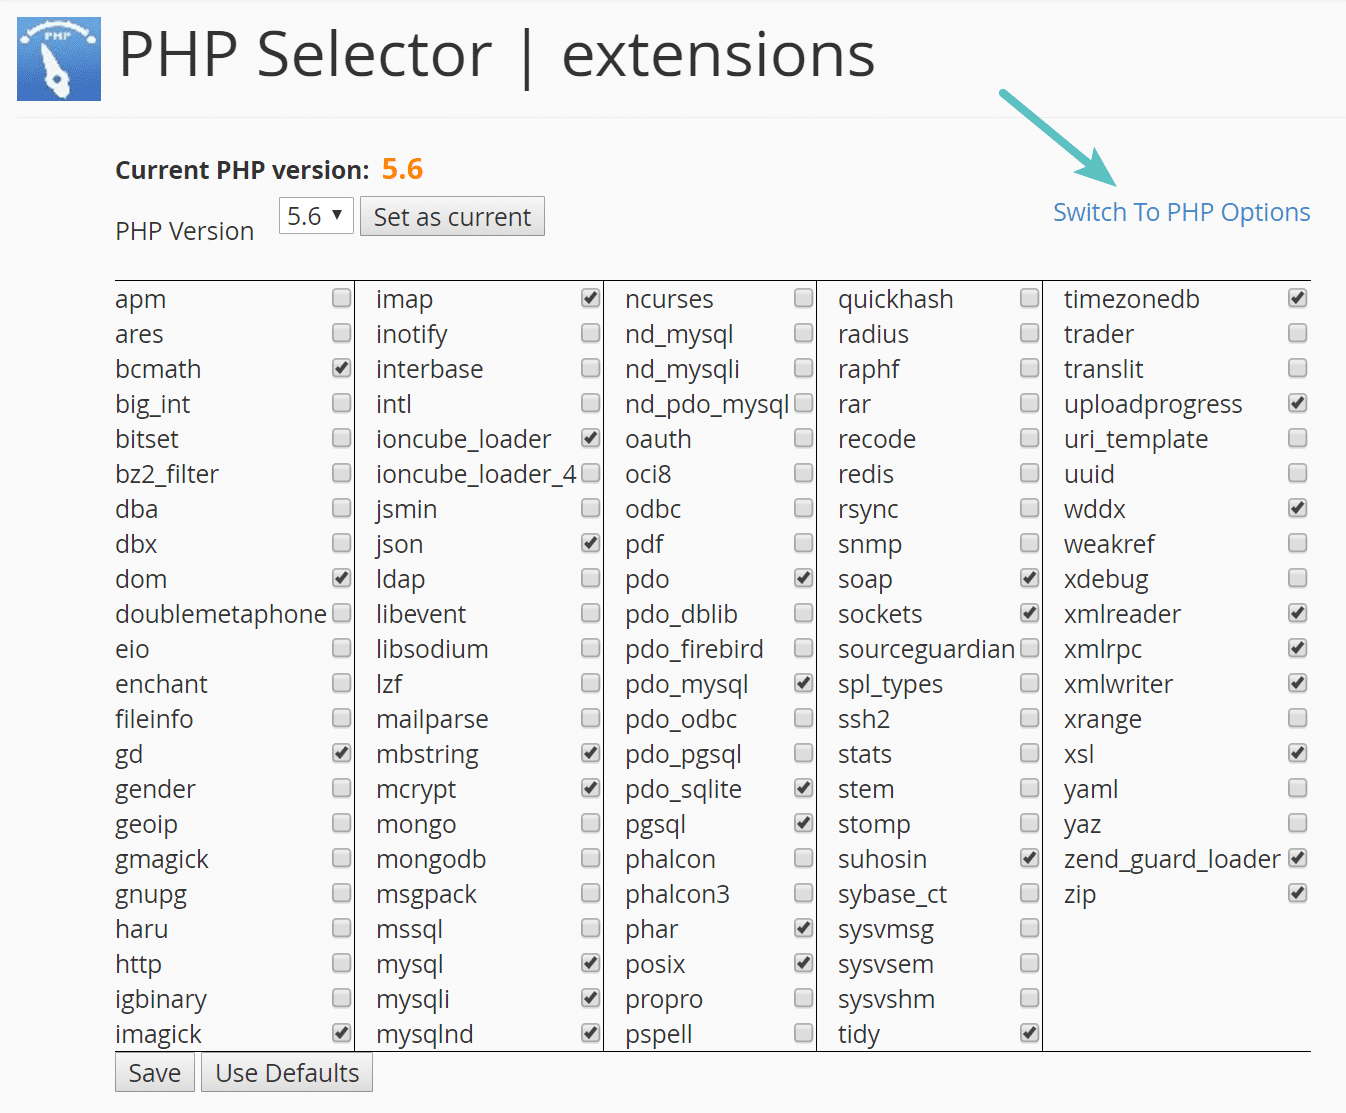Viewport: 1346px width, 1113px height.
Task: Enable the intl extension checkbox
Action: click(x=591, y=403)
